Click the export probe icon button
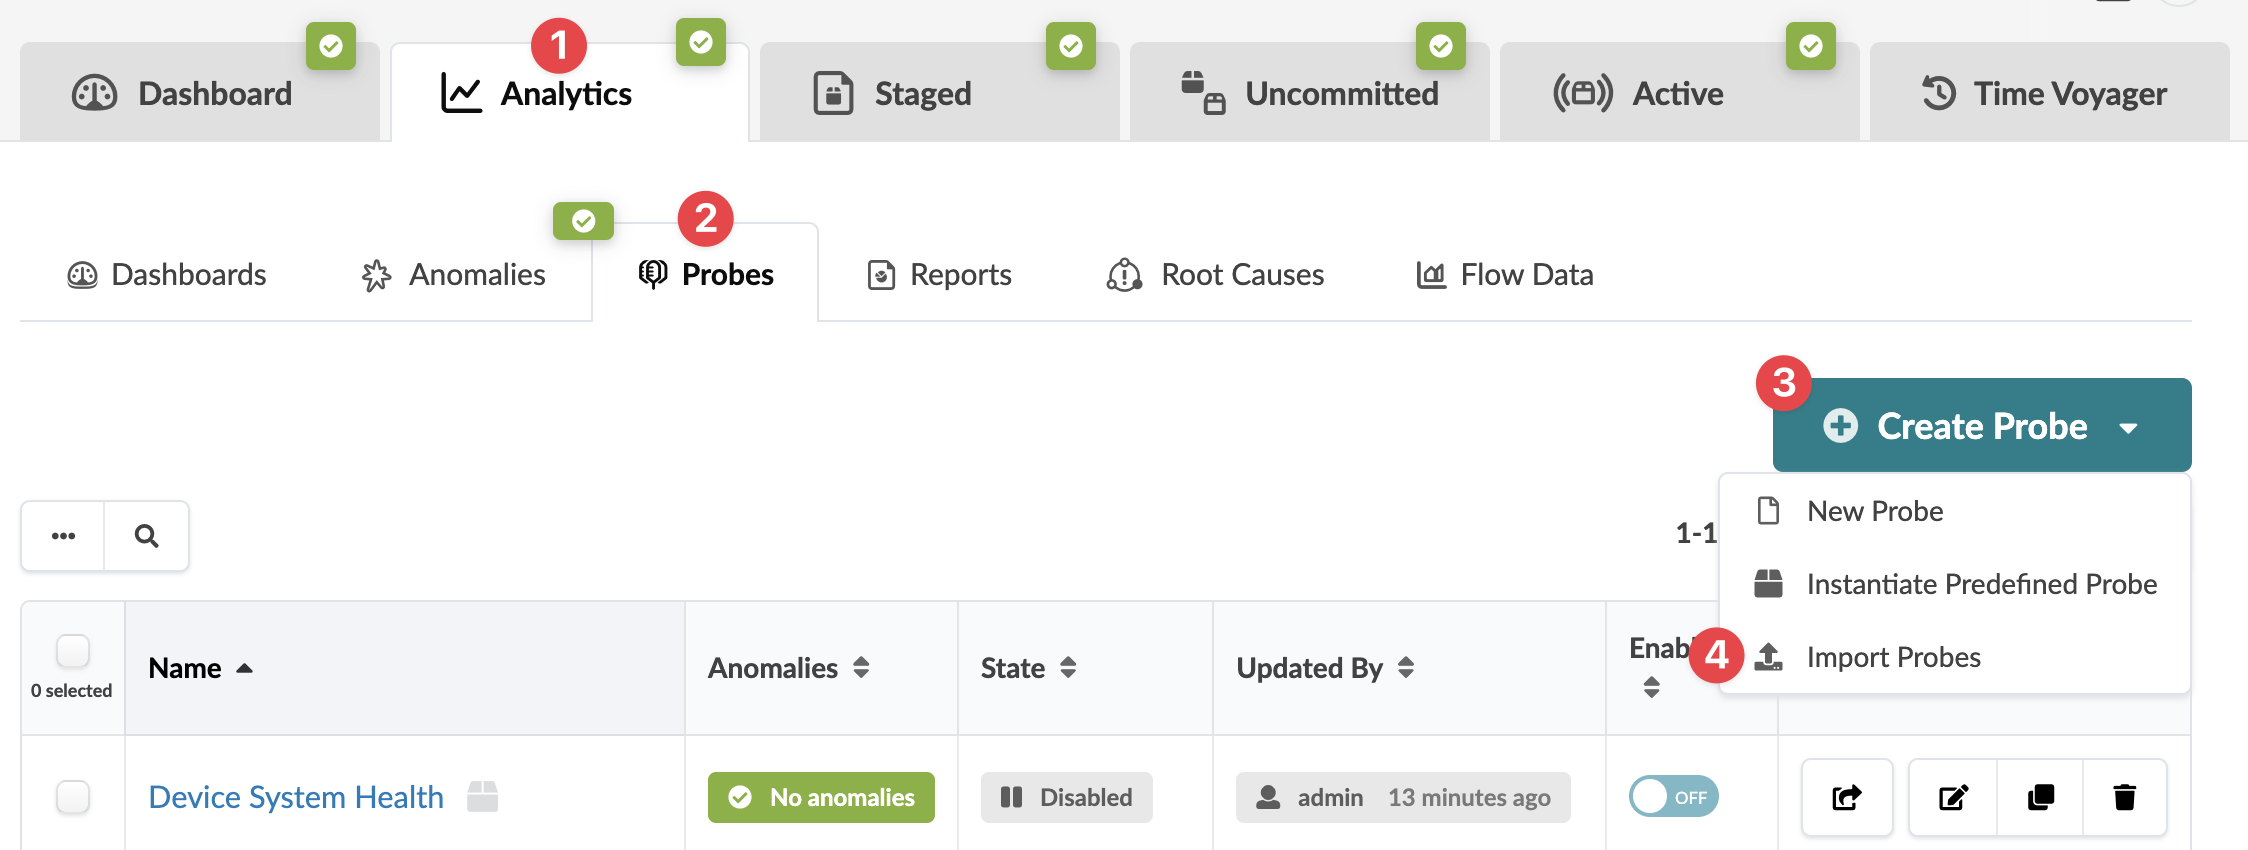 (1846, 797)
